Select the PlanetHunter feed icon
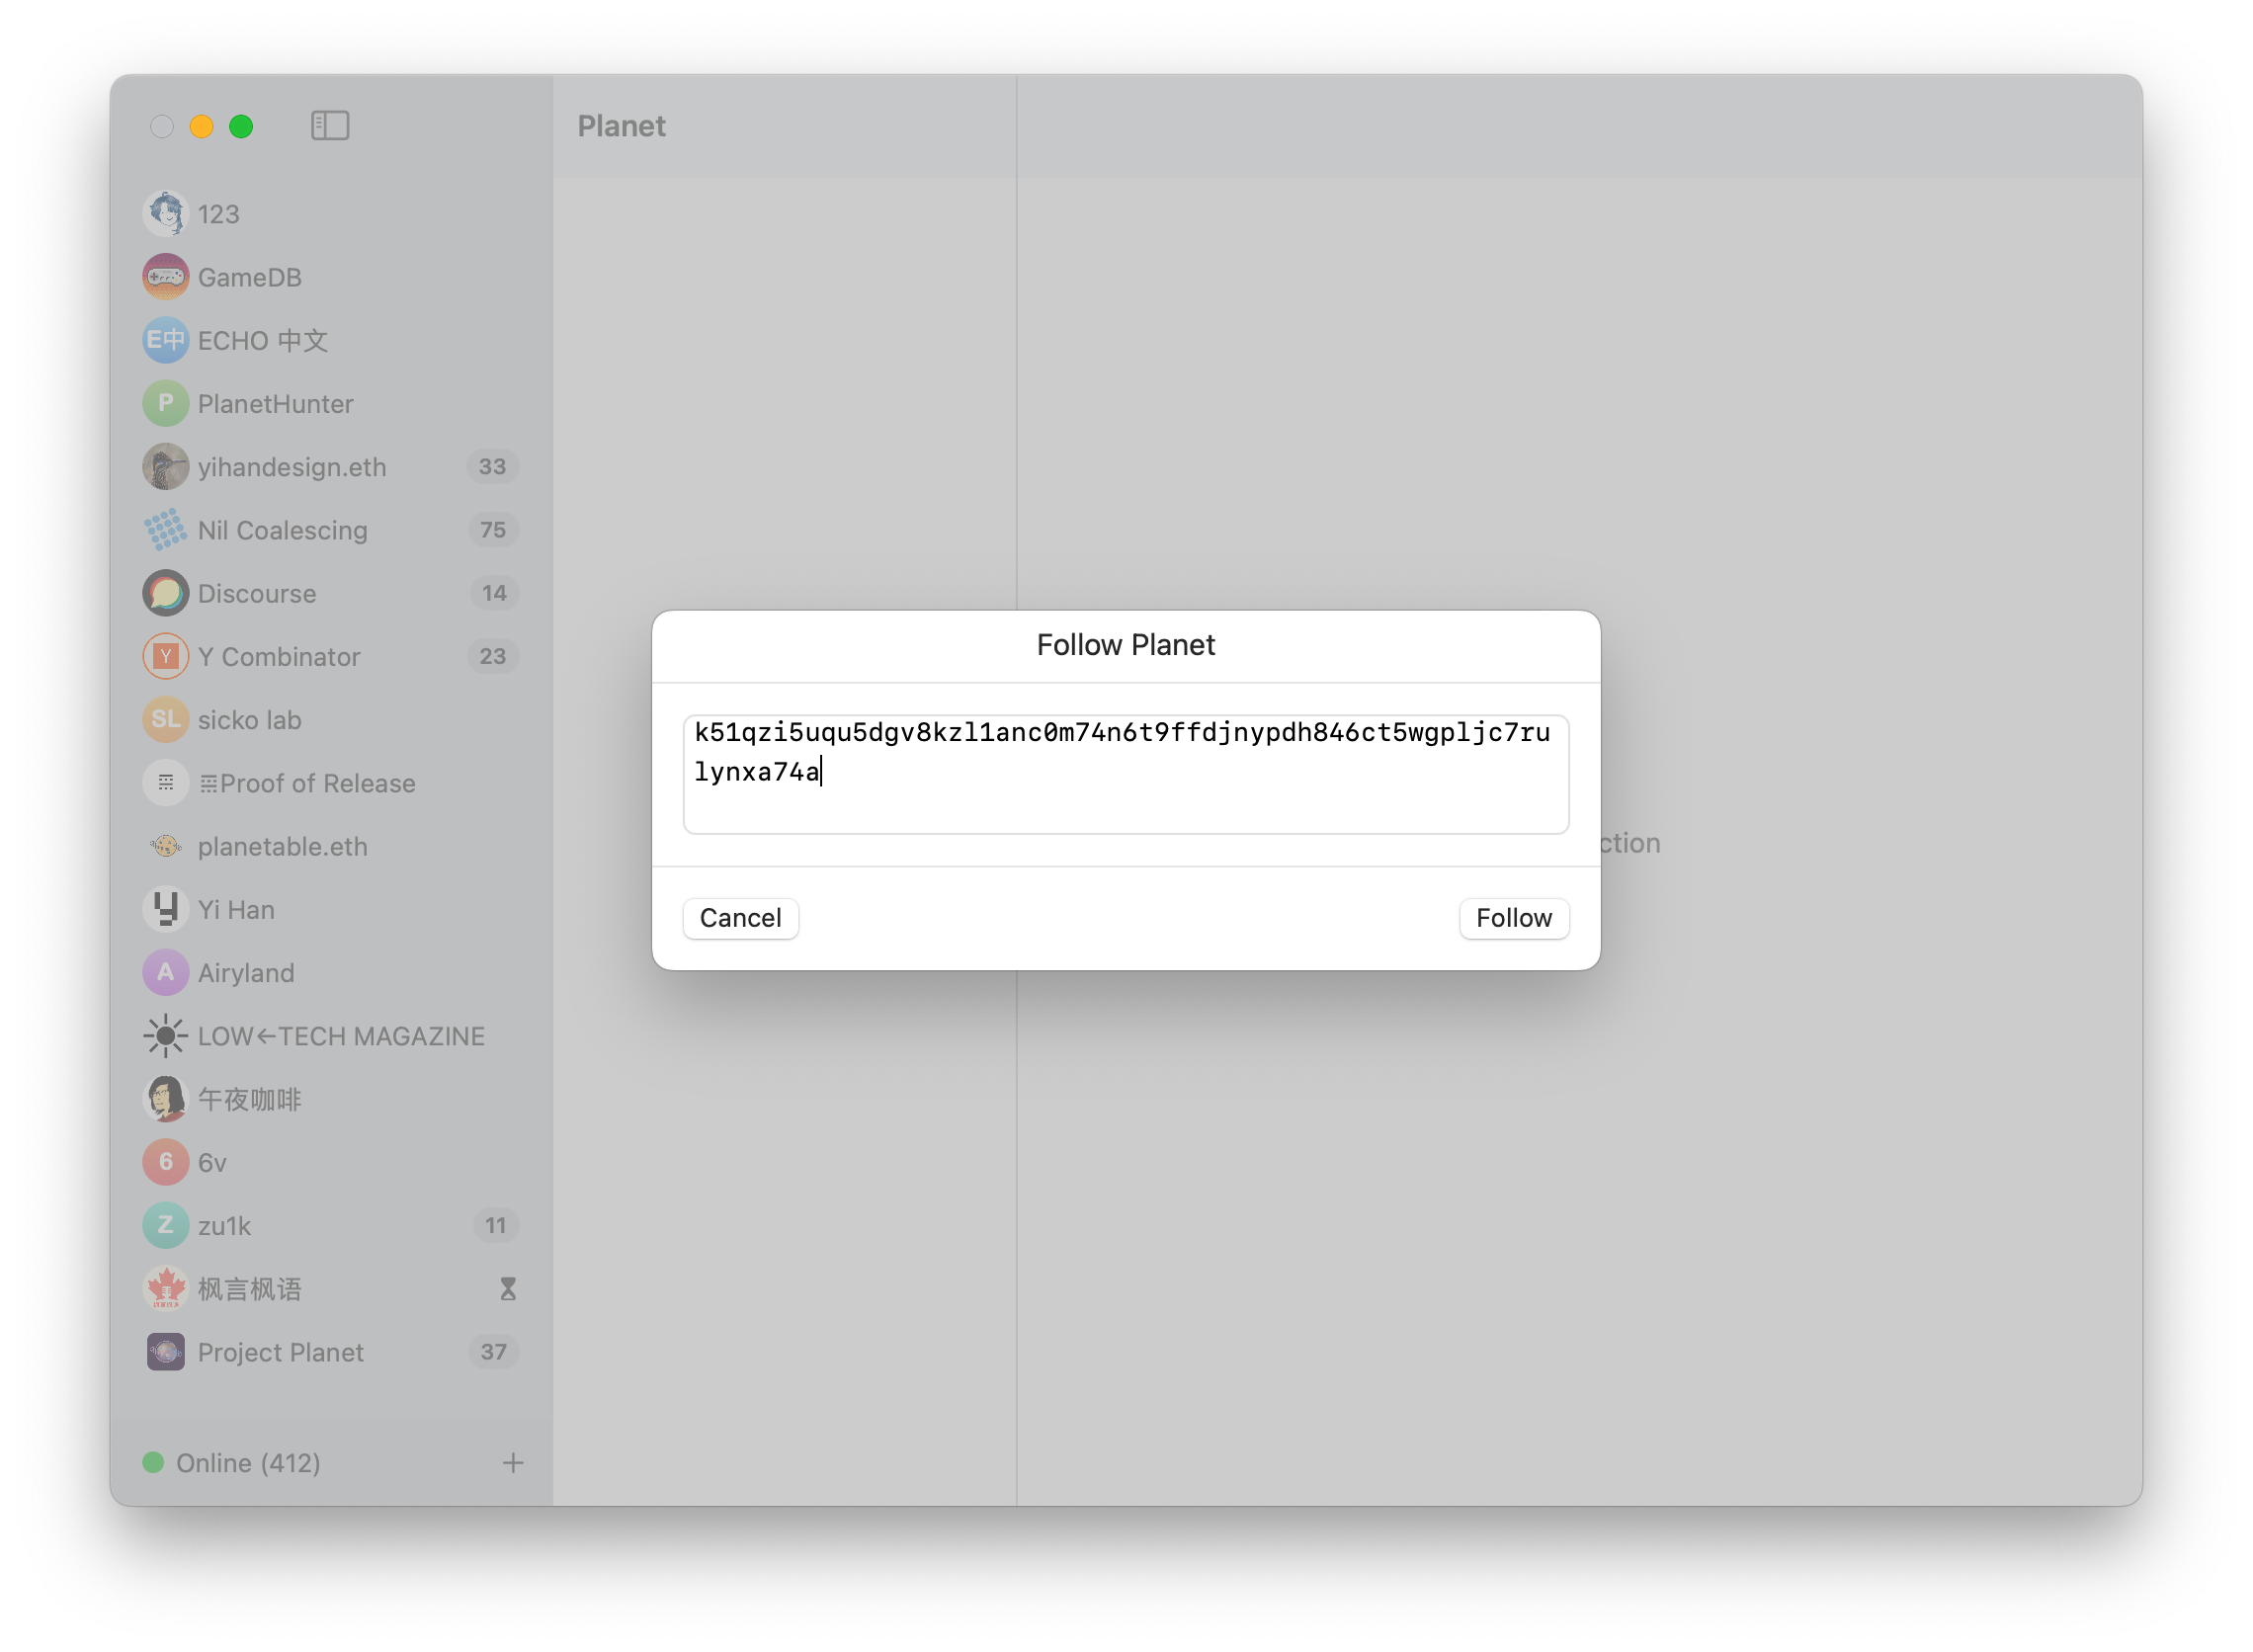The width and height of the screenshot is (2253, 1652). 166,402
